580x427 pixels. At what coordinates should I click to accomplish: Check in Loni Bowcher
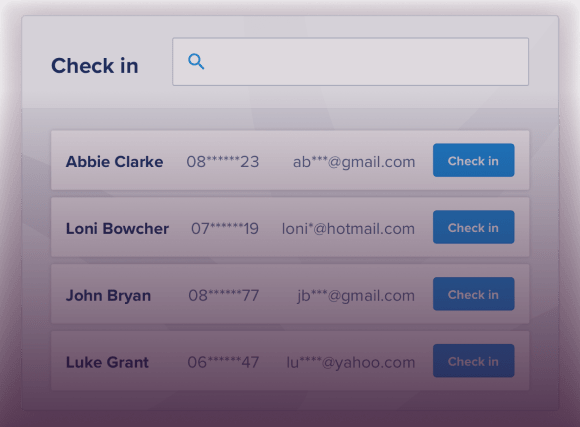tap(473, 227)
